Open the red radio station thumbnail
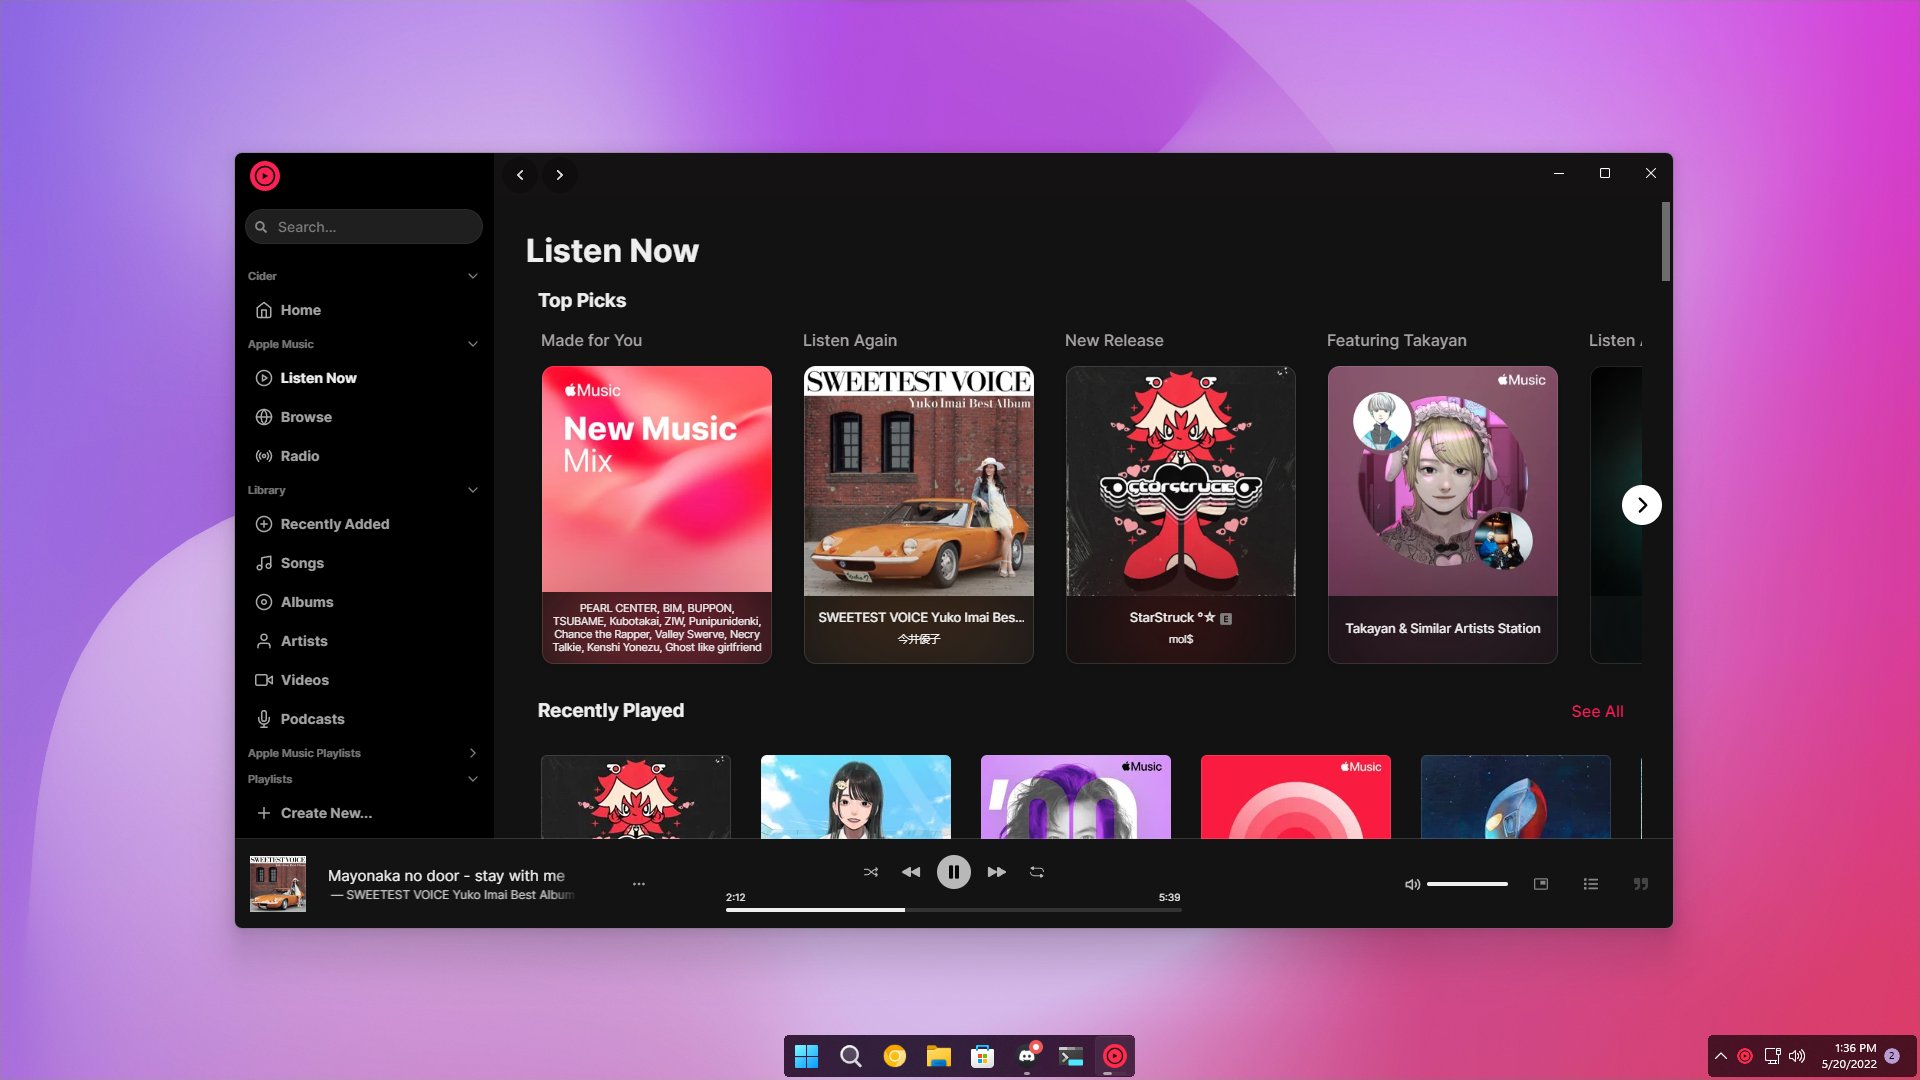1920x1080 pixels. pyautogui.click(x=1296, y=797)
